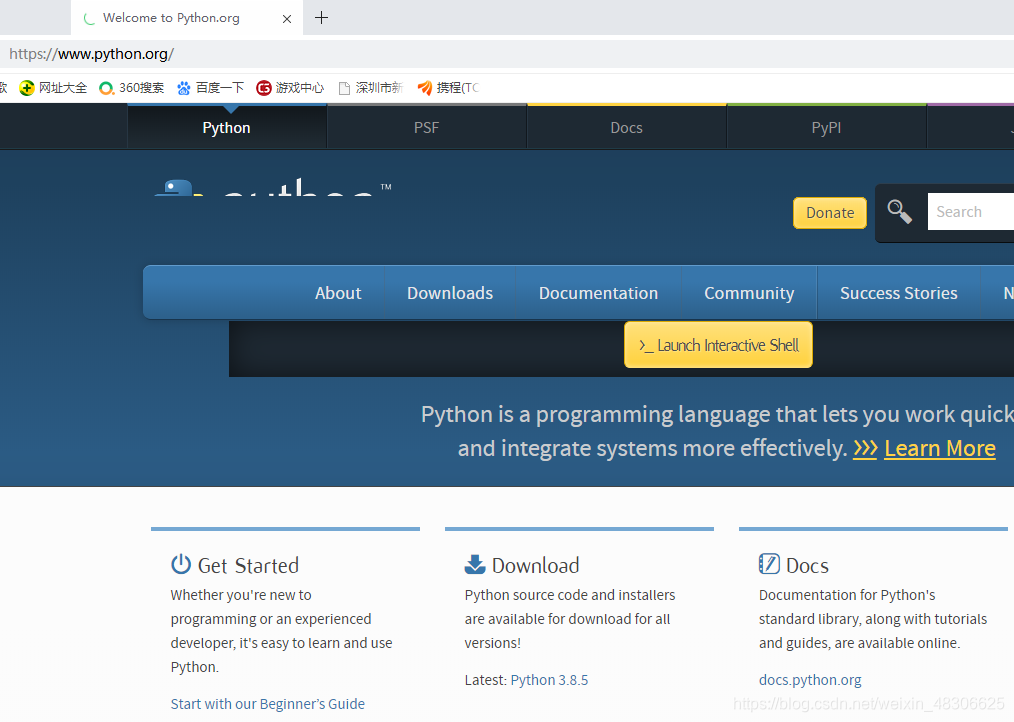The image size is (1014, 722).
Task: Open the Downloads menu
Action: click(450, 293)
